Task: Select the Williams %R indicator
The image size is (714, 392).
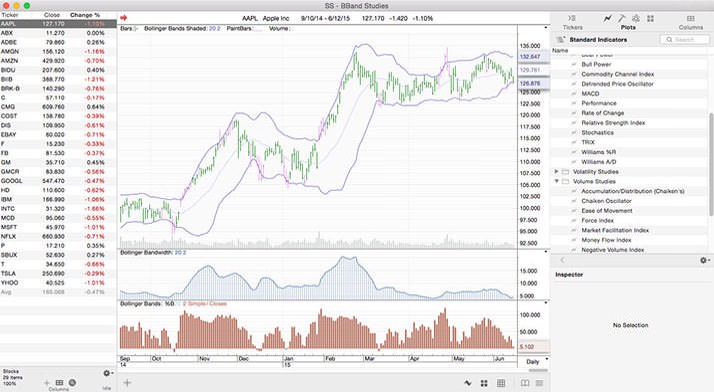Action: click(x=599, y=152)
